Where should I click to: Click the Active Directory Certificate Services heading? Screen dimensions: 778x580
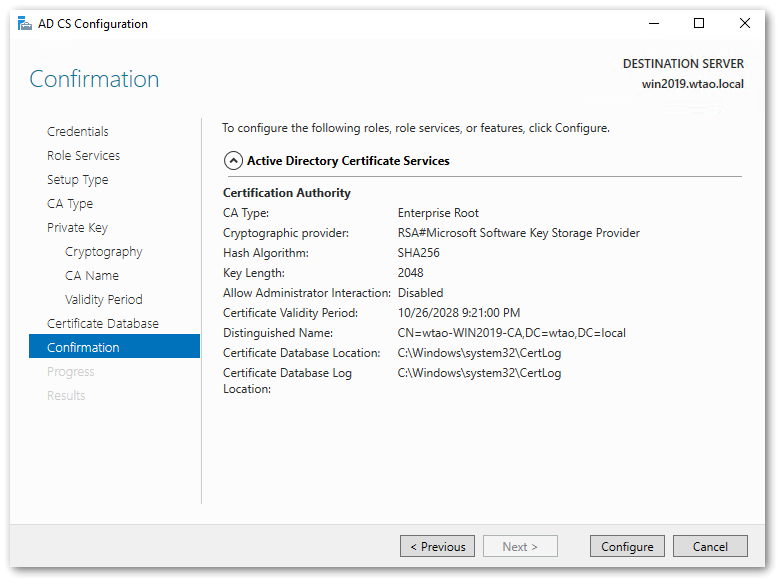tap(348, 160)
